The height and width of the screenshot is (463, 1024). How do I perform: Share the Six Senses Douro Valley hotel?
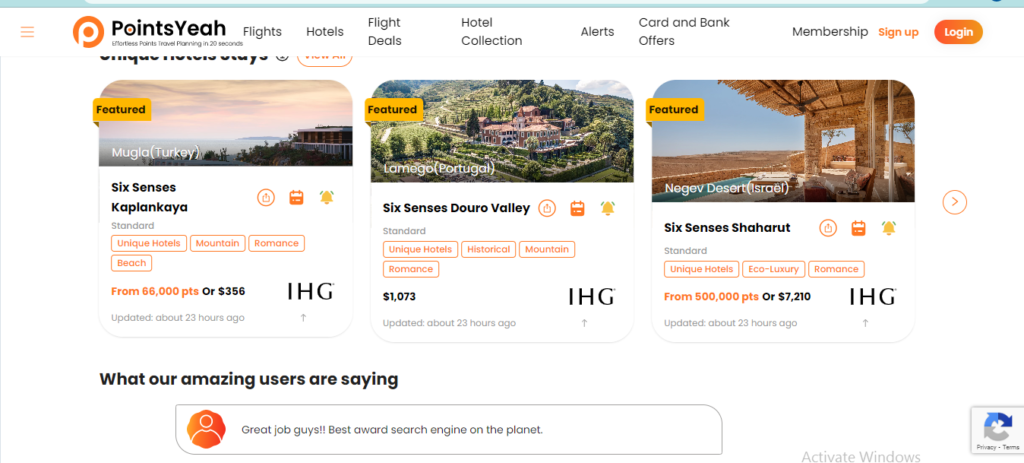pos(547,208)
